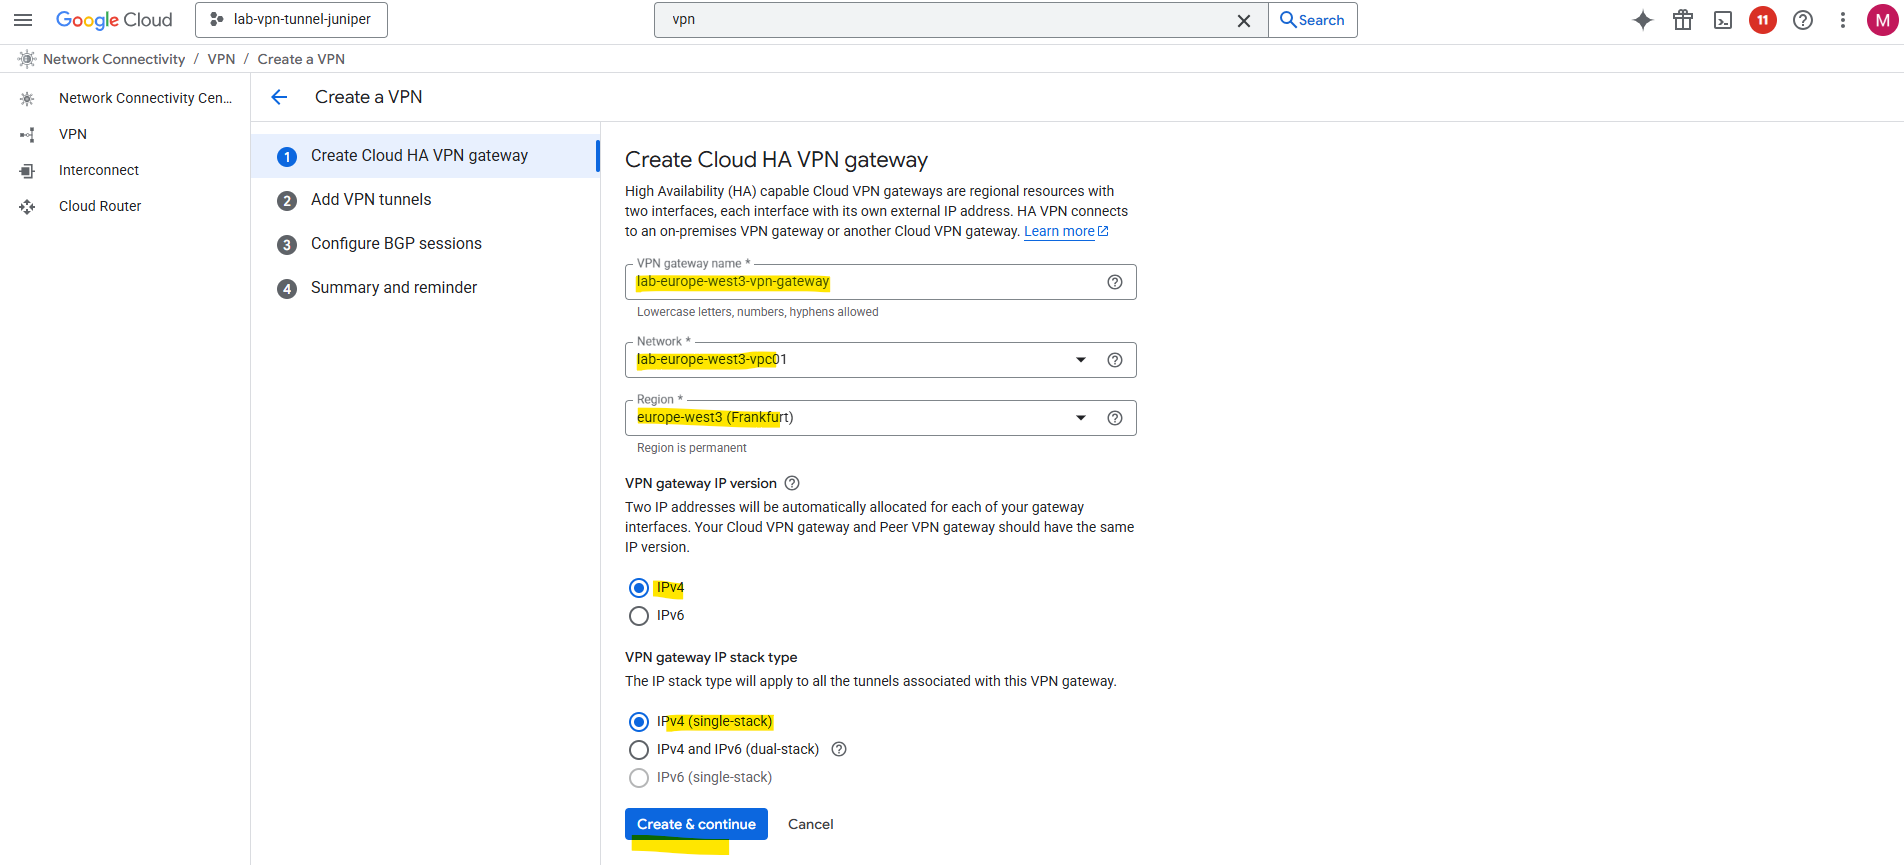Viewport: 1904px width, 865px height.
Task: Cancel the VPN gateway creation
Action: 810,824
